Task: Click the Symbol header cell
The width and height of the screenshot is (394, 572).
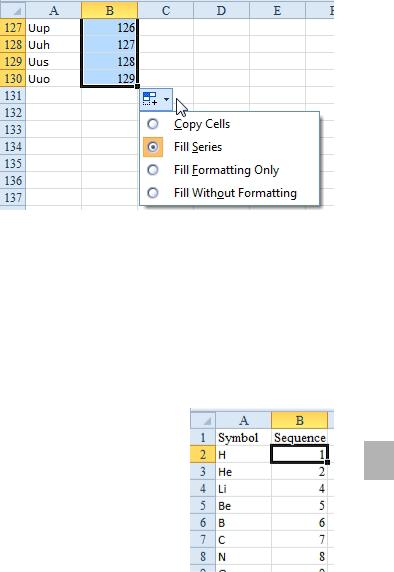Action: 243,437
